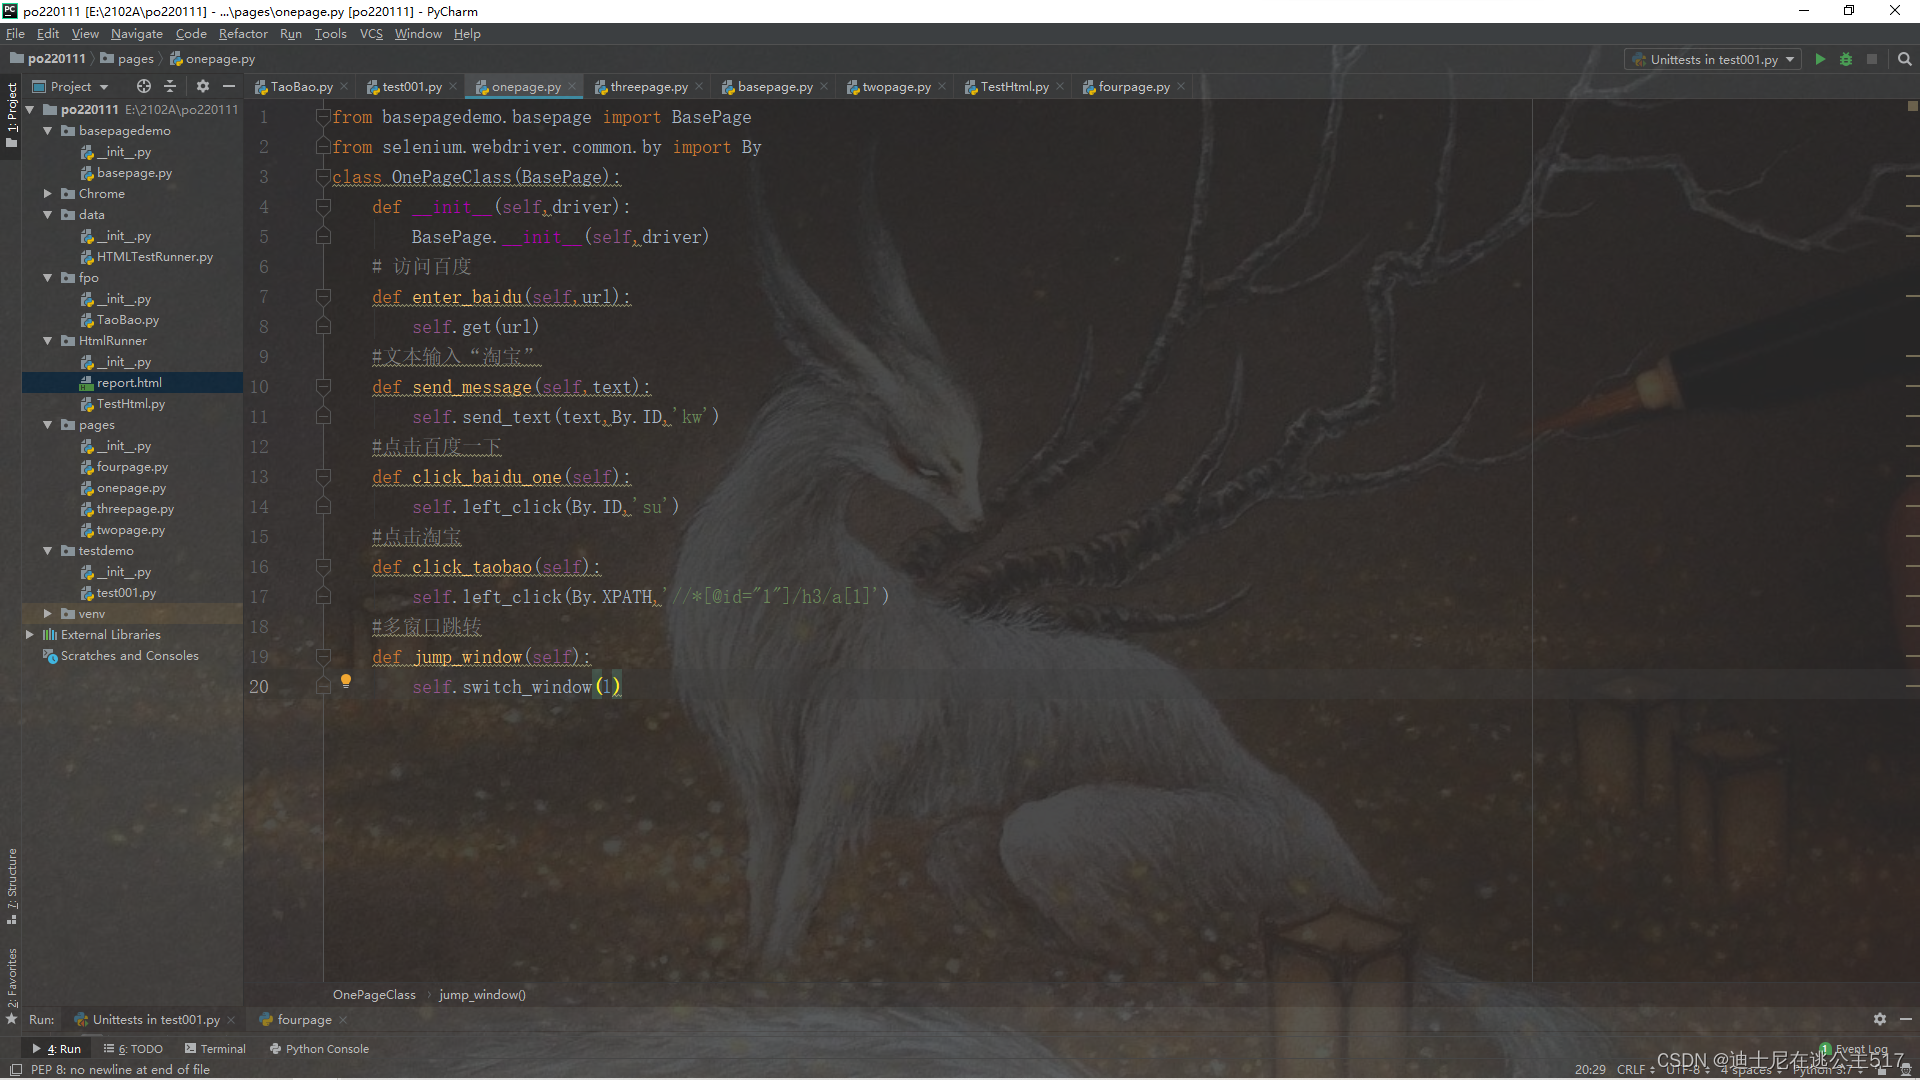Select Scratches and Consoles node
Viewport: 1920px width, 1080px height.
(x=132, y=656)
